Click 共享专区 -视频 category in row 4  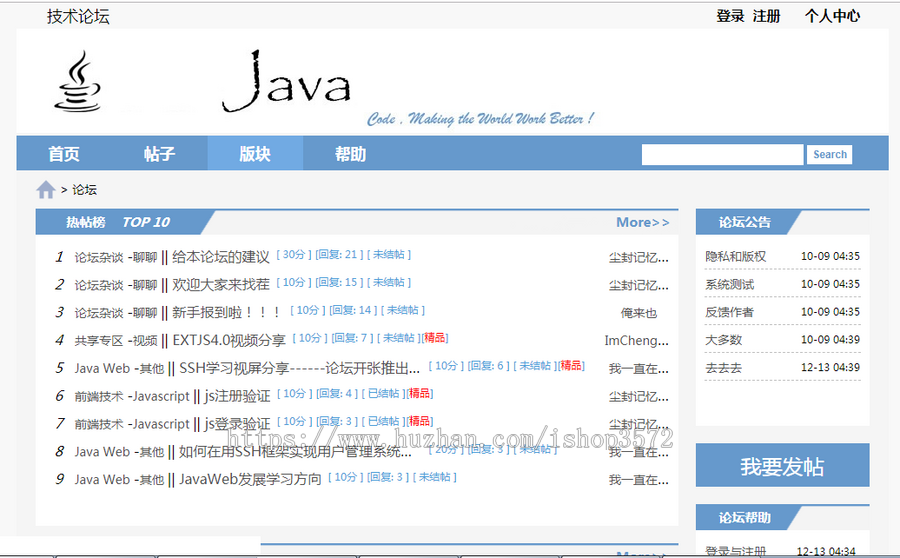(116, 340)
